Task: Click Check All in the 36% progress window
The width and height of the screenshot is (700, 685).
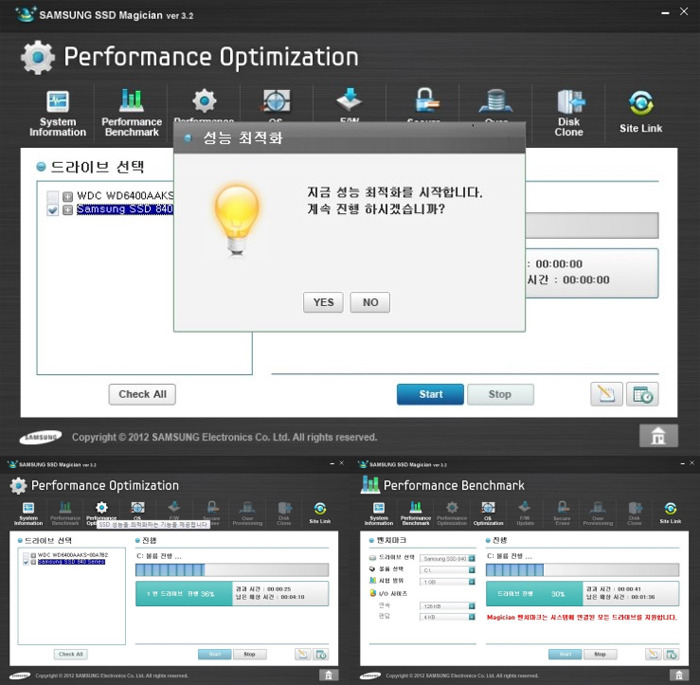Action: (71, 654)
